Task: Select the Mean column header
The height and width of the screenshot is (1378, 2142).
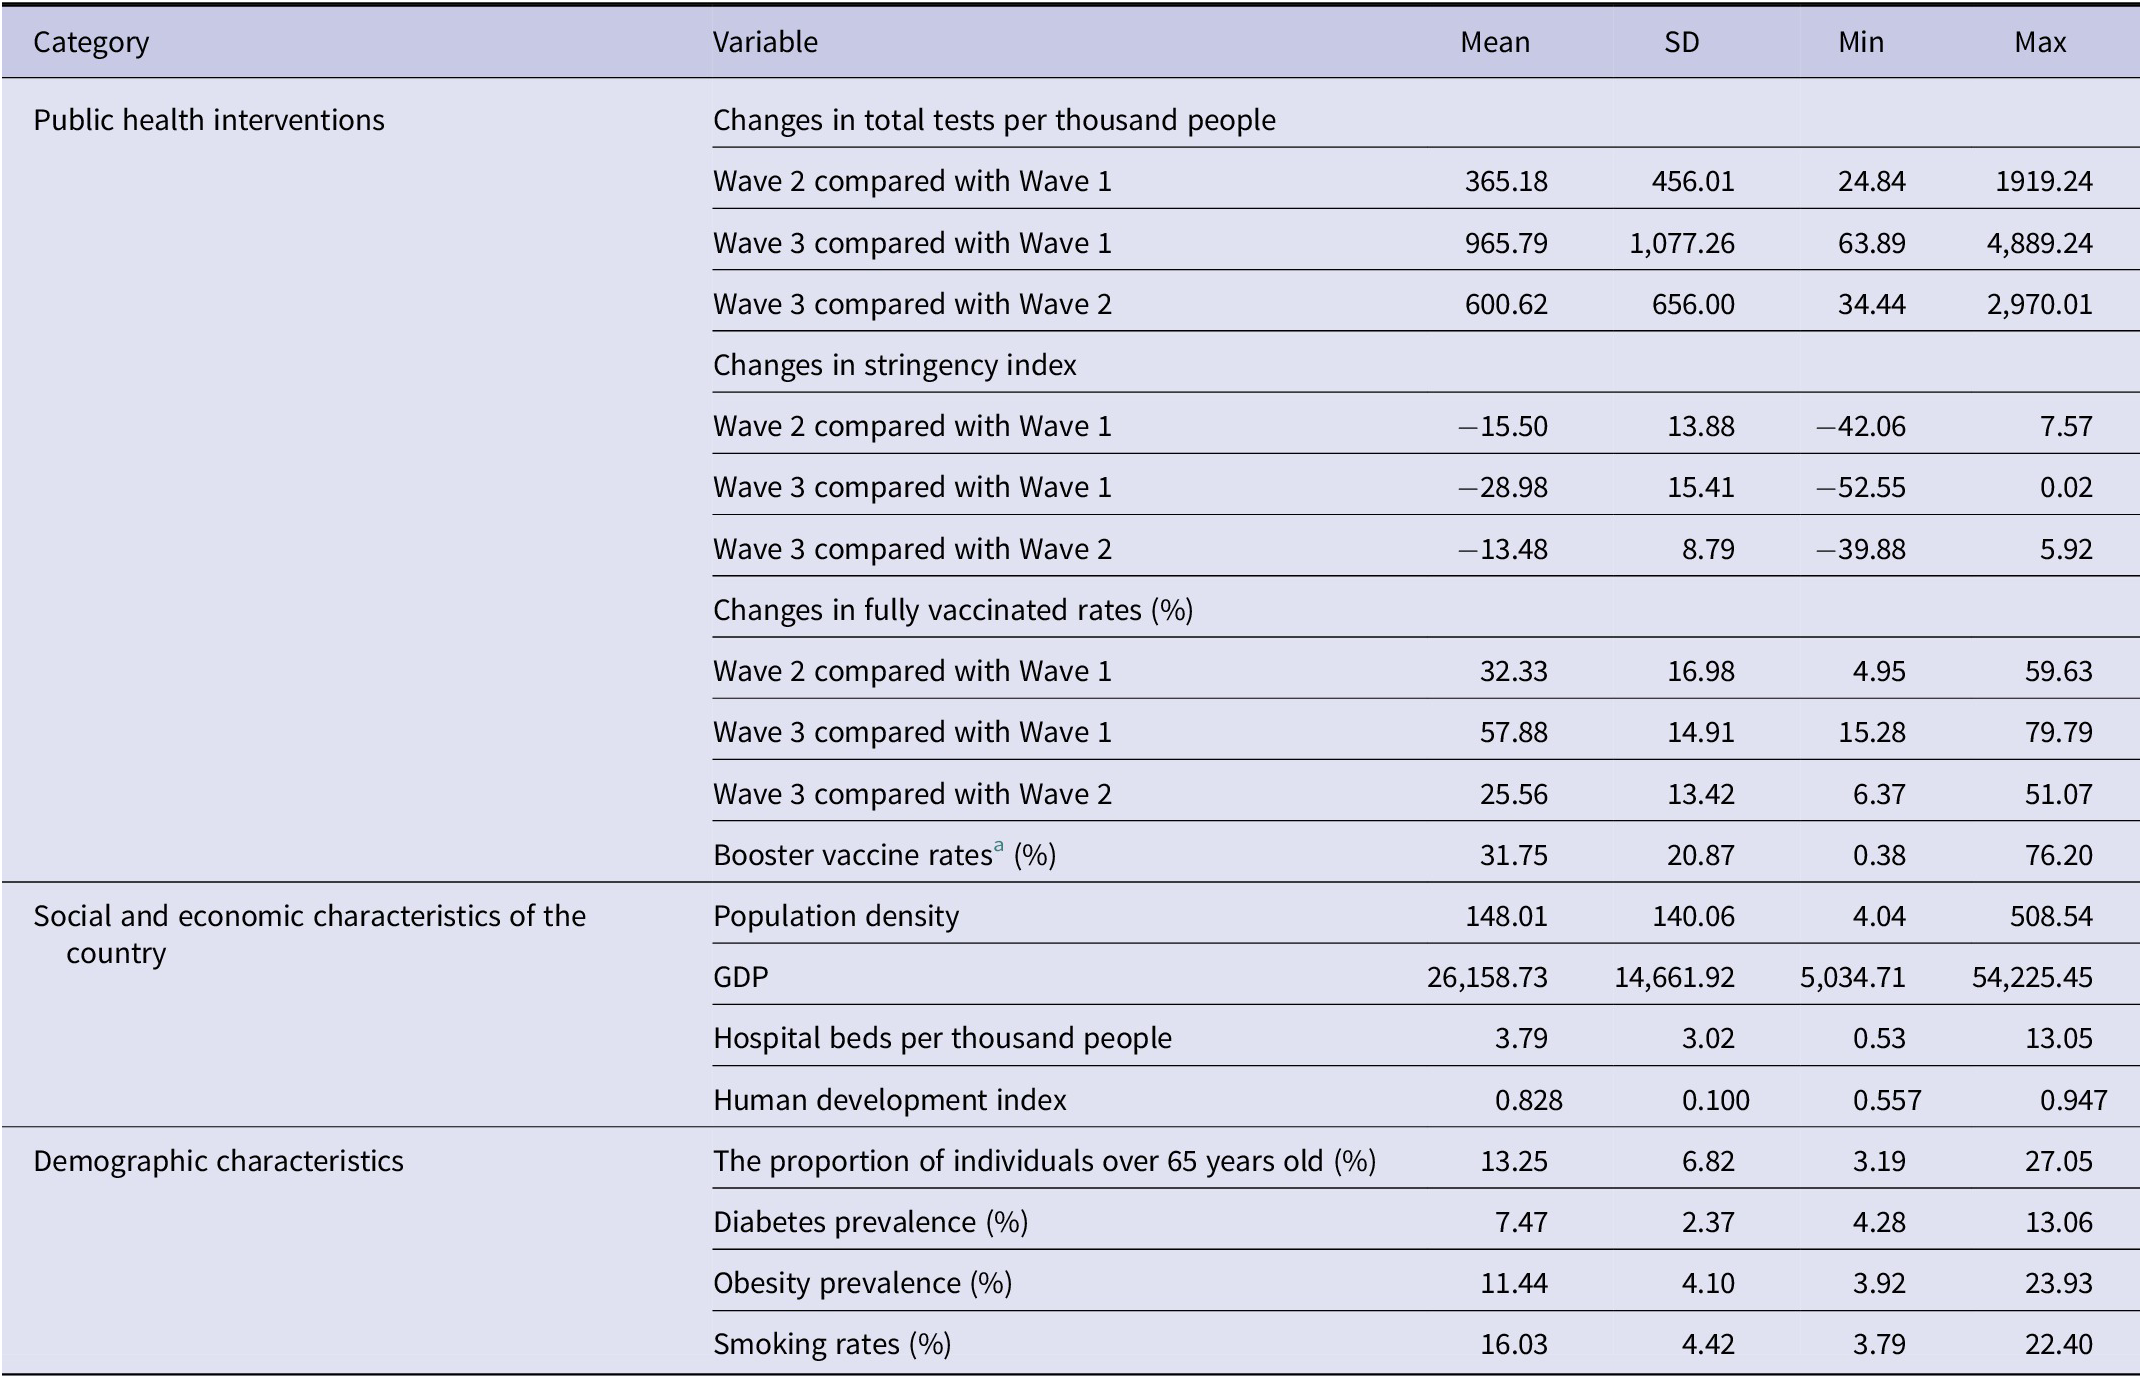Action: point(1494,42)
